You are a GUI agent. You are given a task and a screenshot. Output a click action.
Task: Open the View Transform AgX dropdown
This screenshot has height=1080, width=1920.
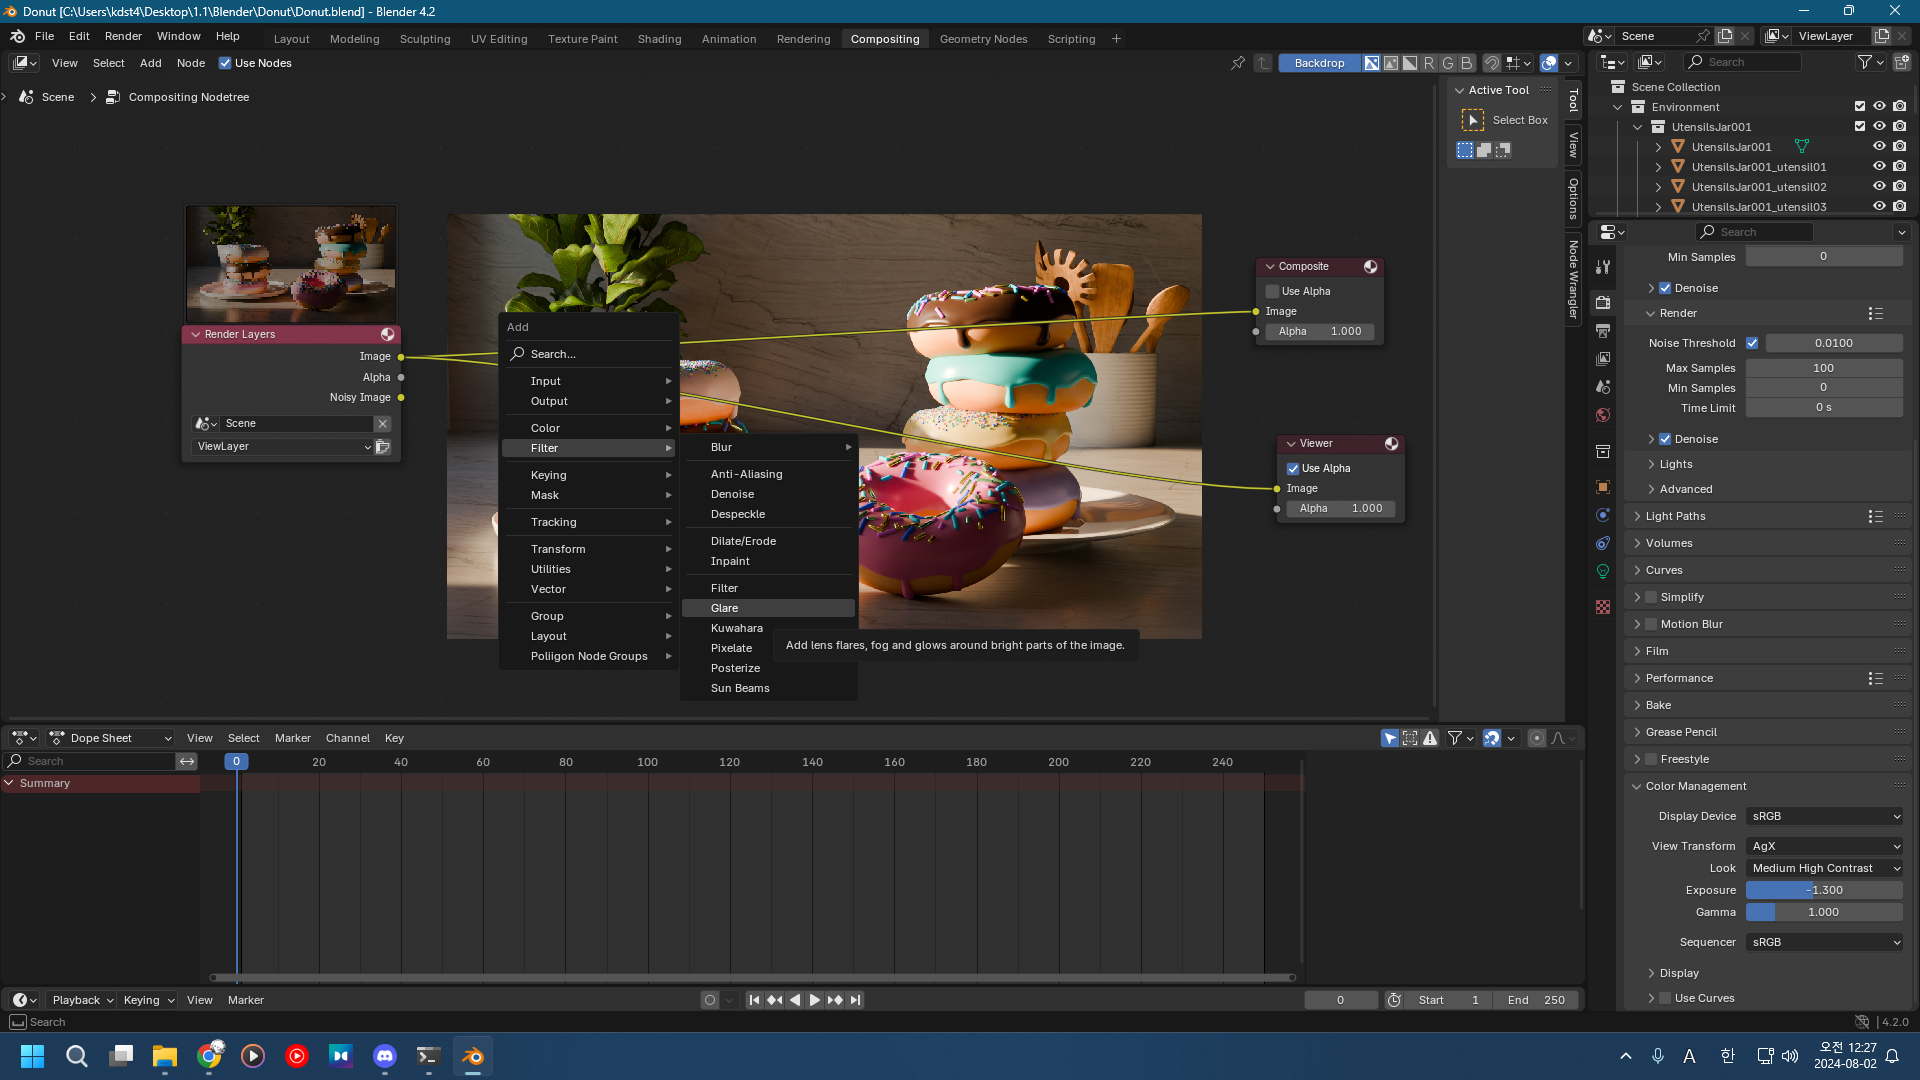click(1824, 846)
